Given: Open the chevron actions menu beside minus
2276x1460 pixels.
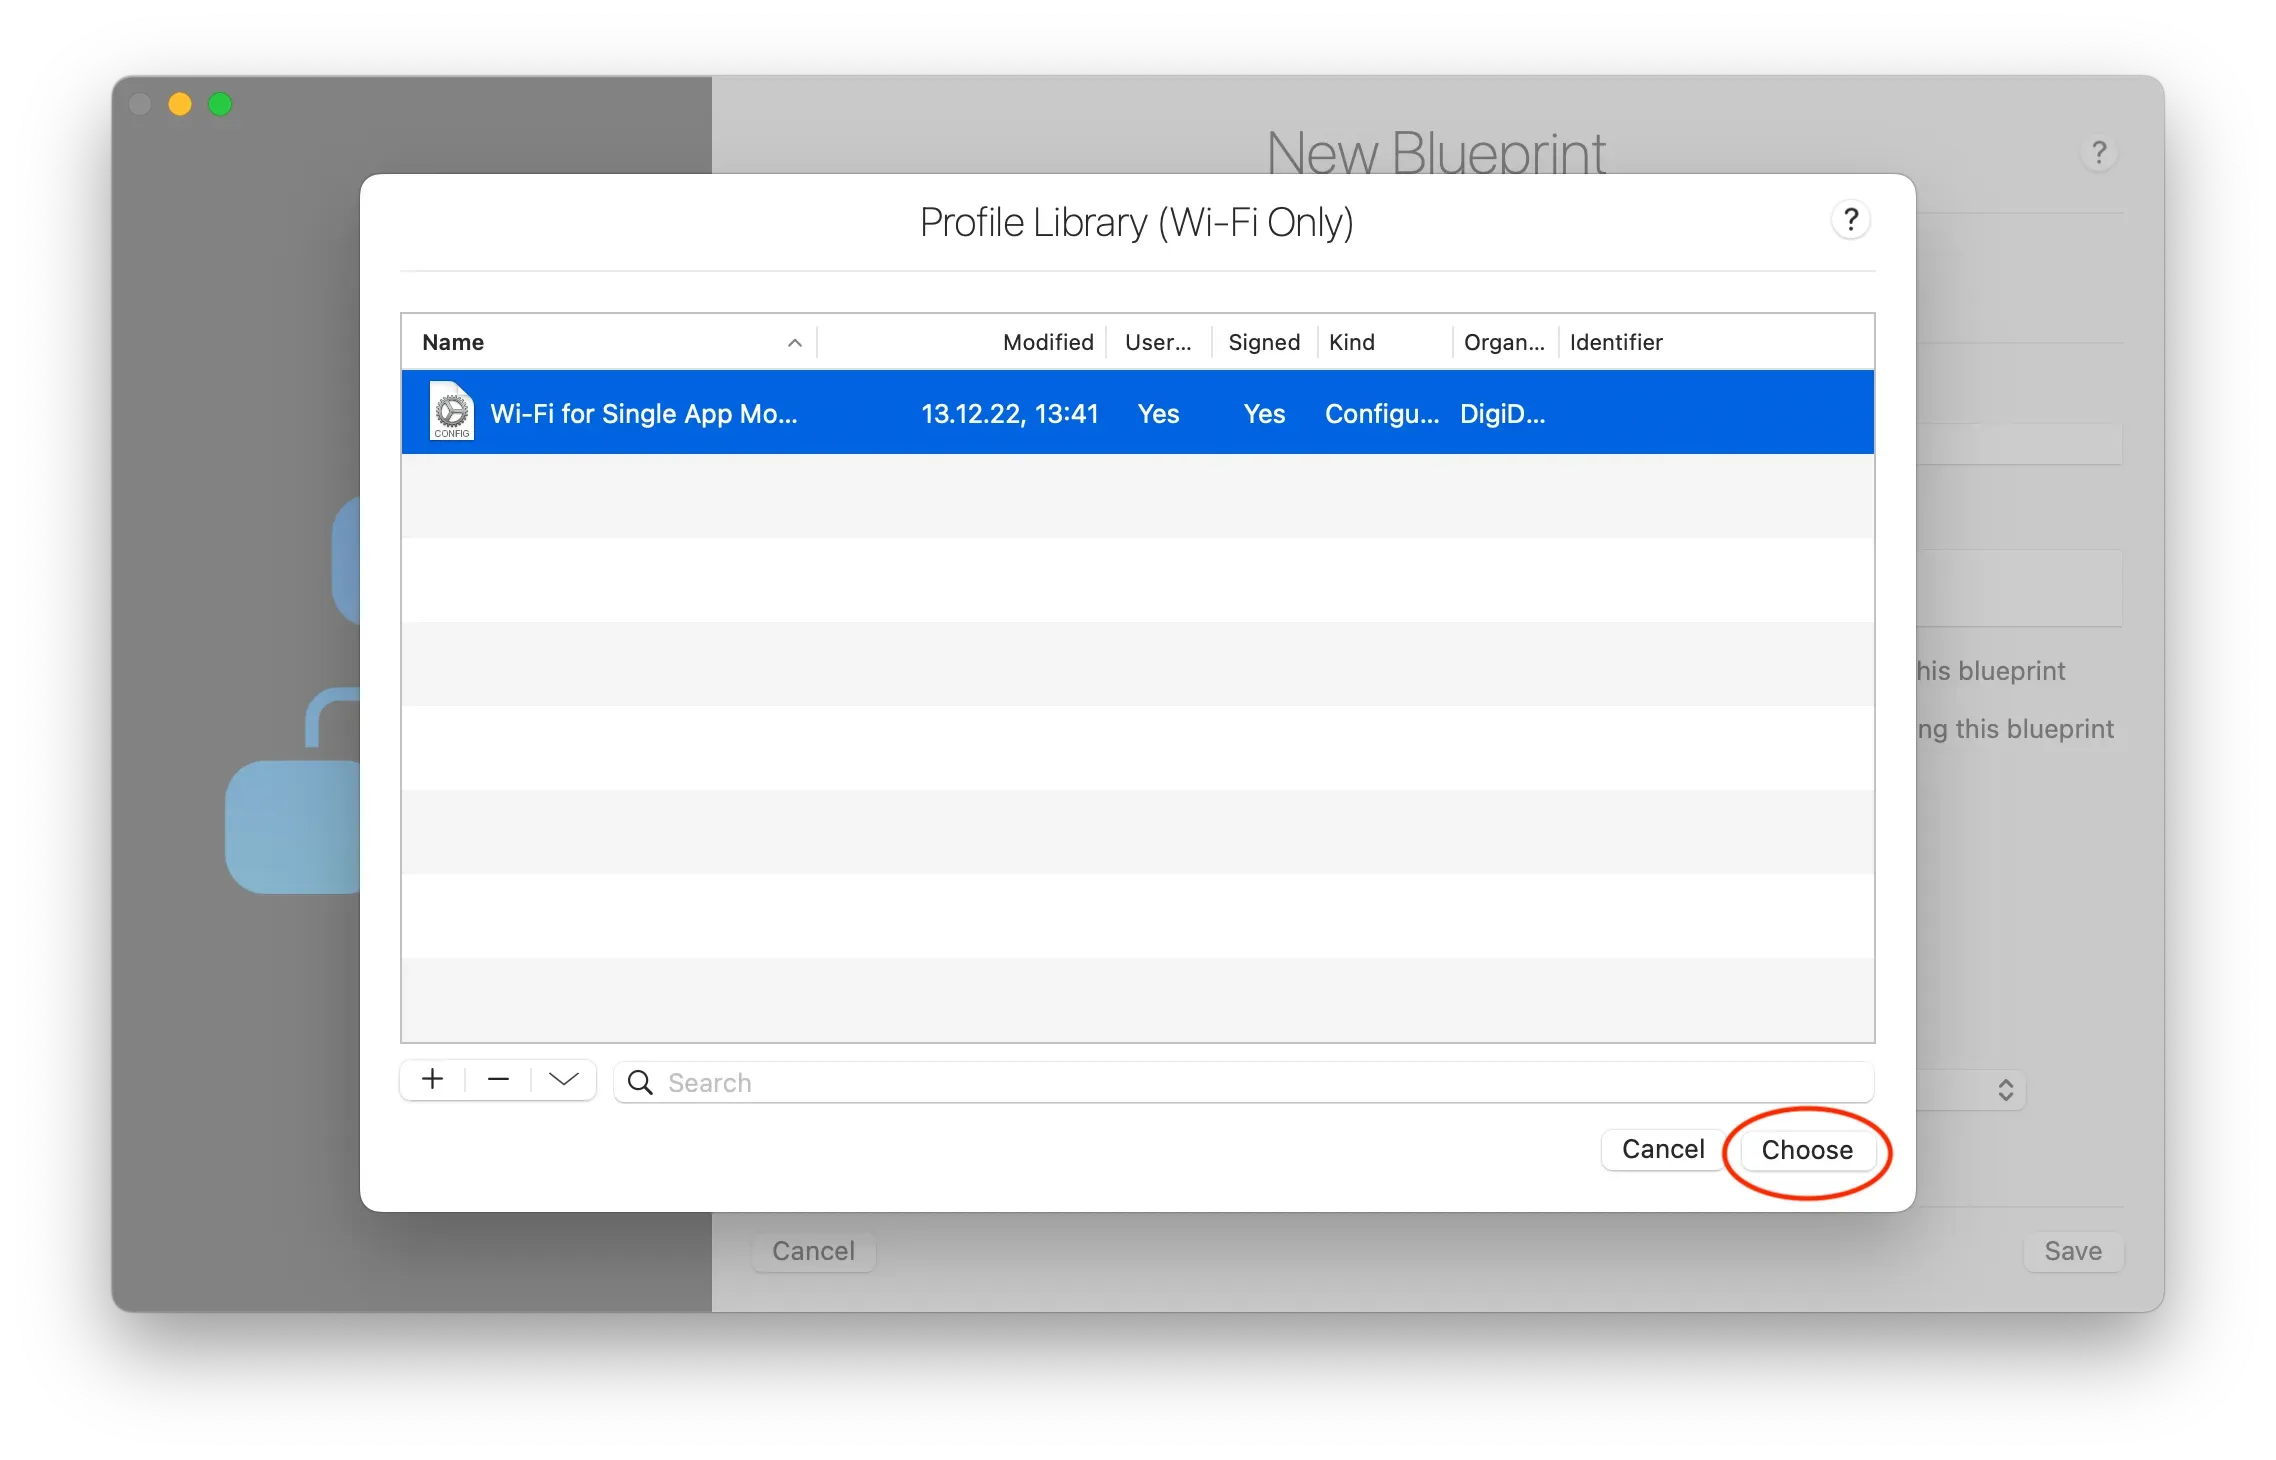Looking at the screenshot, I should point(564,1080).
